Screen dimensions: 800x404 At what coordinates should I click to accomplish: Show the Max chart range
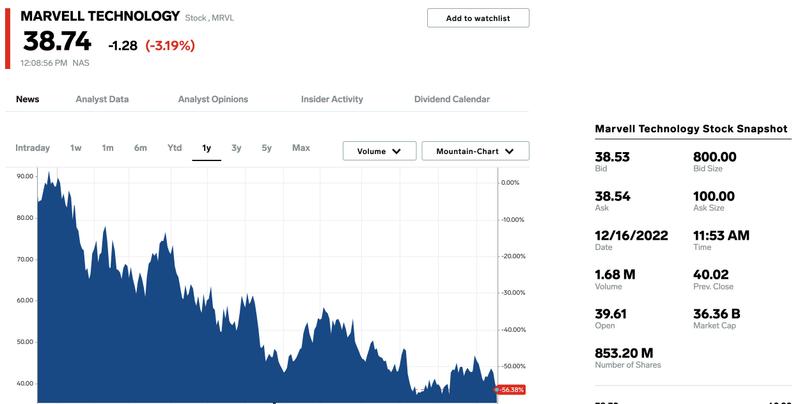301,148
